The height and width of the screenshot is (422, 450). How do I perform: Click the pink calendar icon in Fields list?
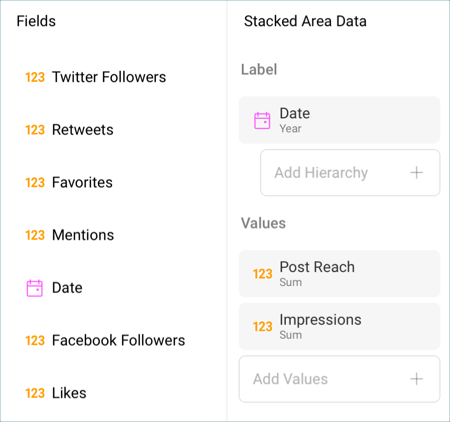(x=35, y=288)
